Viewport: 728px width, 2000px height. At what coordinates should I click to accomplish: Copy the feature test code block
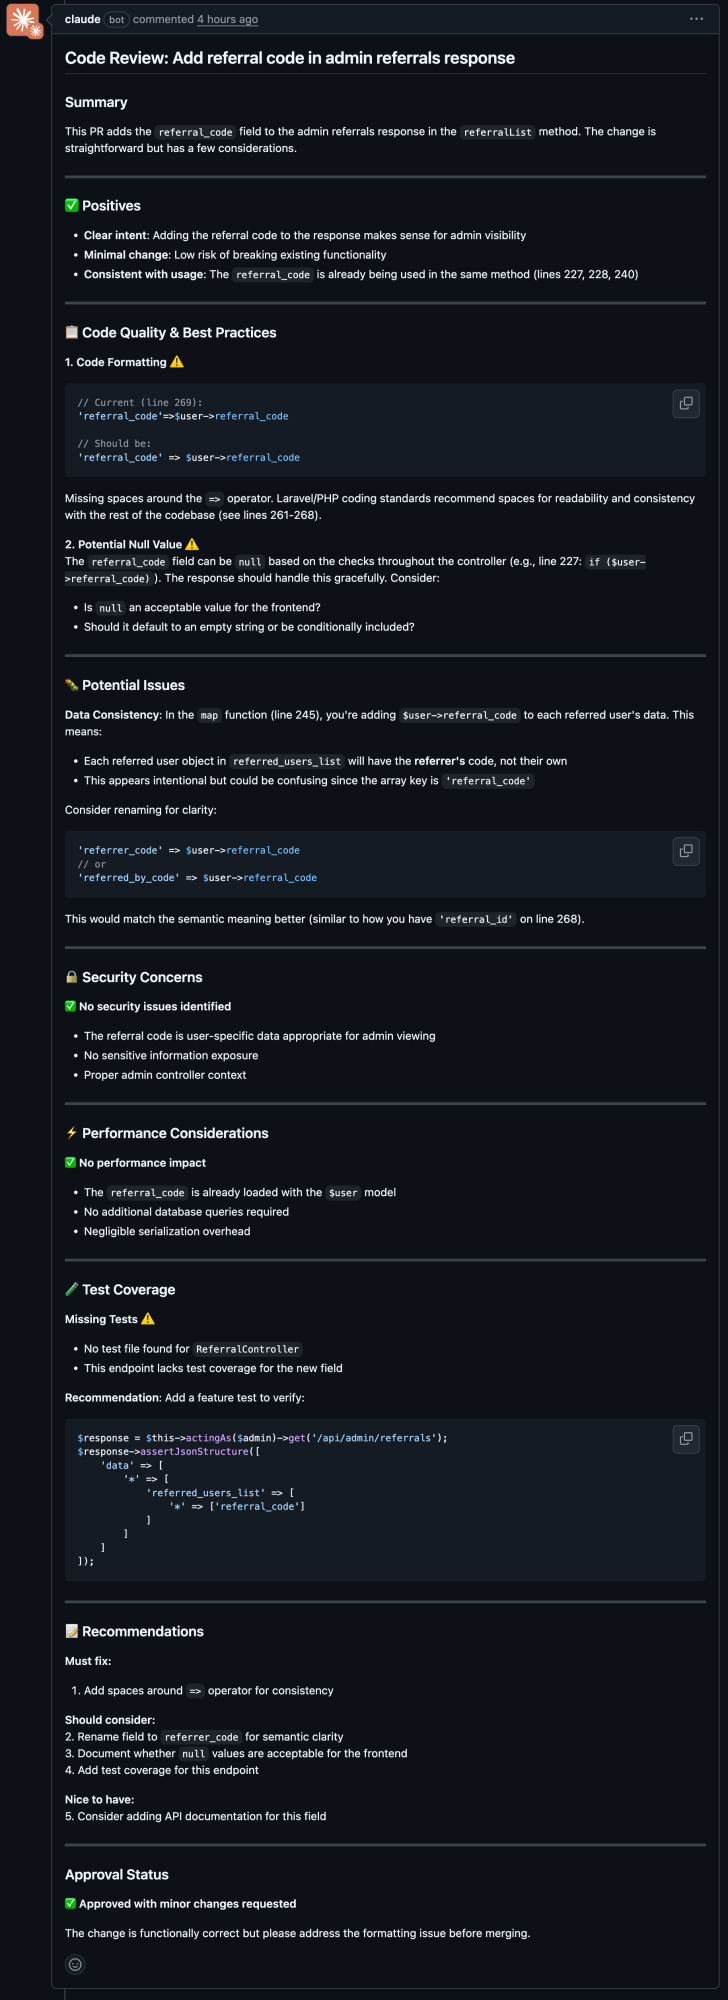point(686,1439)
